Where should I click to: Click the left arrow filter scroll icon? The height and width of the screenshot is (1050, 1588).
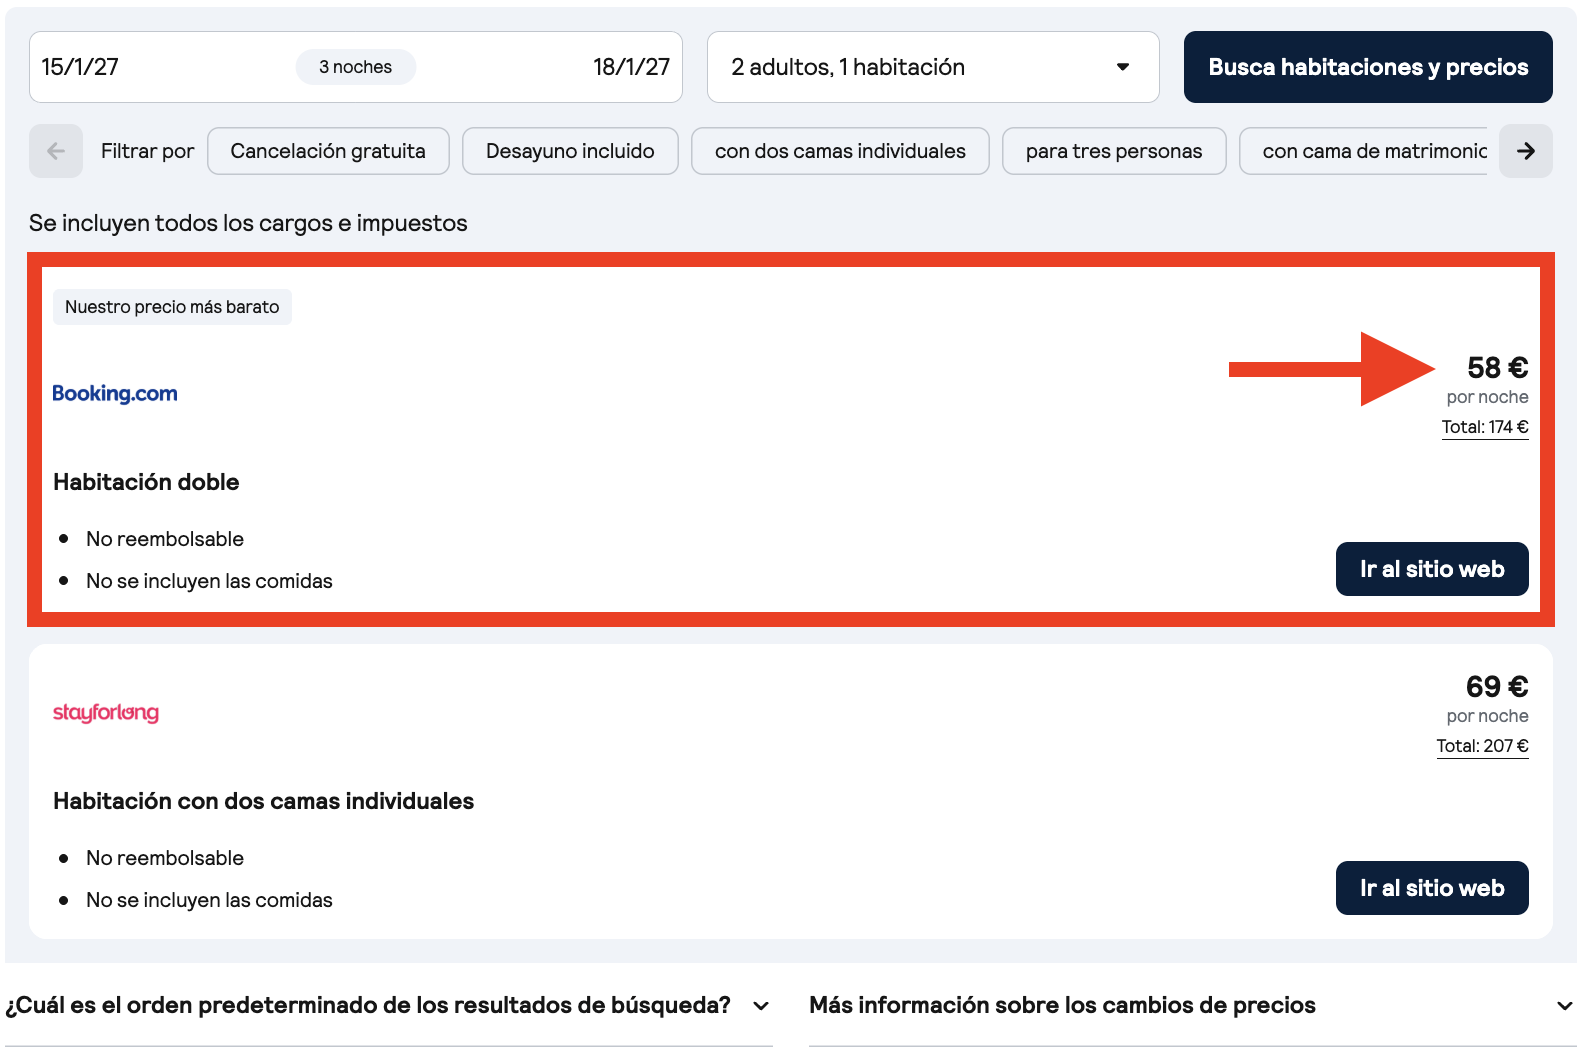click(x=56, y=151)
